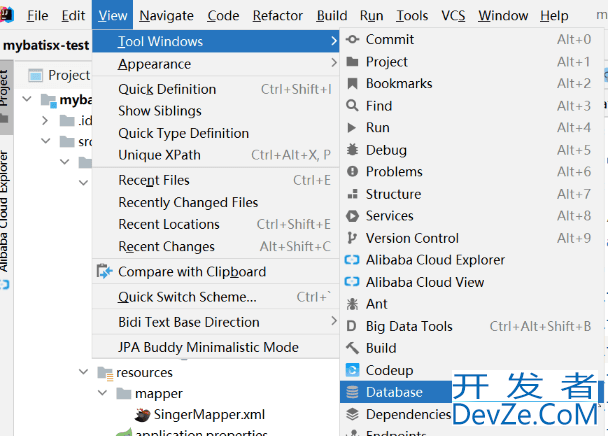Click the Project folder icon in submenu
608x436 pixels.
(352, 62)
